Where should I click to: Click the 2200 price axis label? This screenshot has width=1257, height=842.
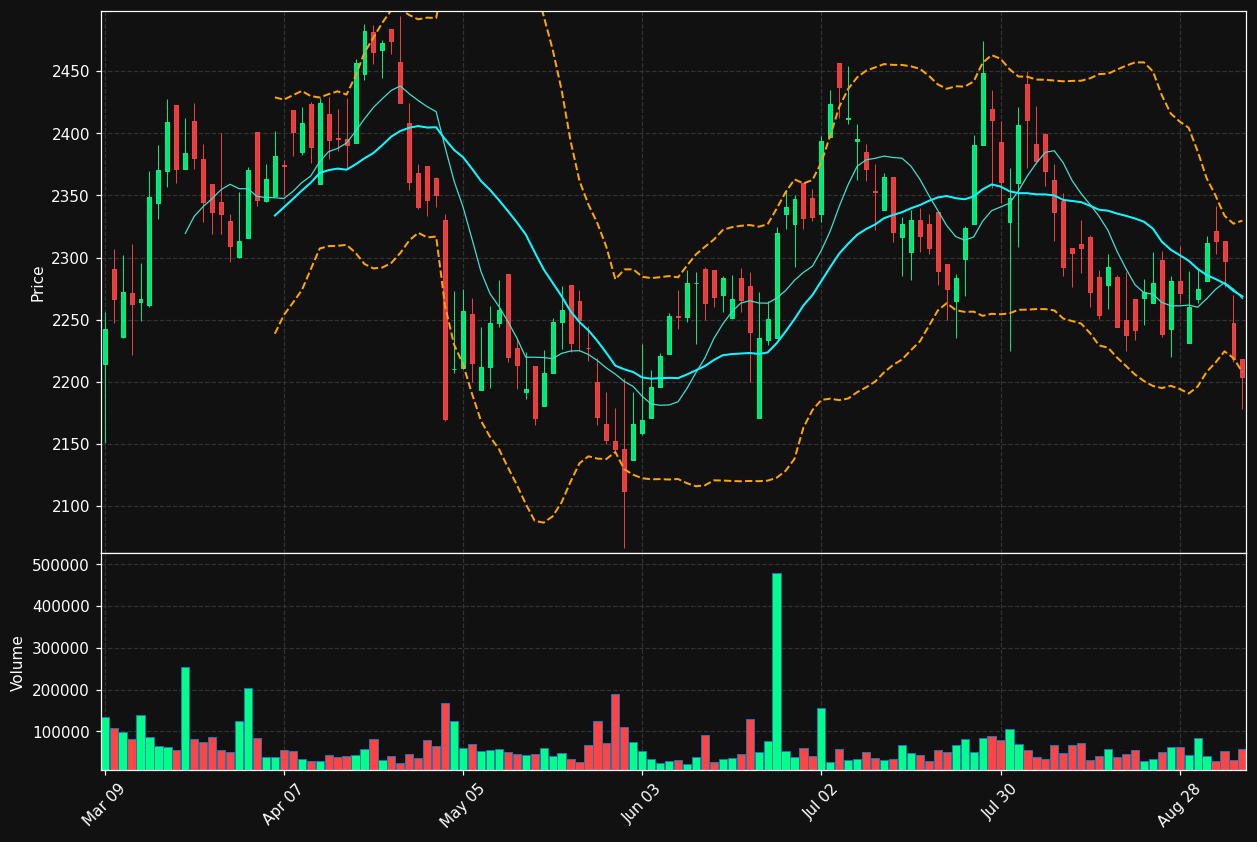coord(72,382)
